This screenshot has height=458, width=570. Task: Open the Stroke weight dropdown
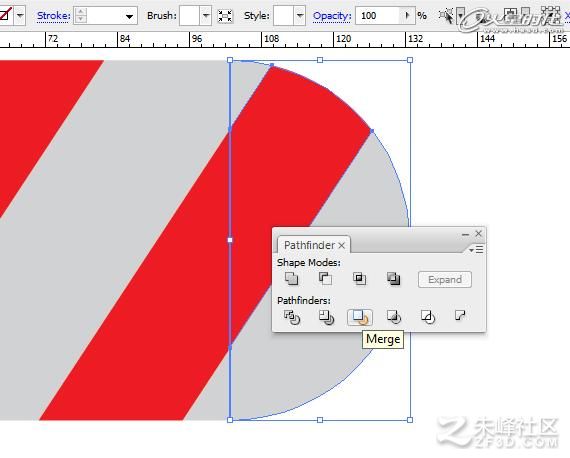(129, 16)
